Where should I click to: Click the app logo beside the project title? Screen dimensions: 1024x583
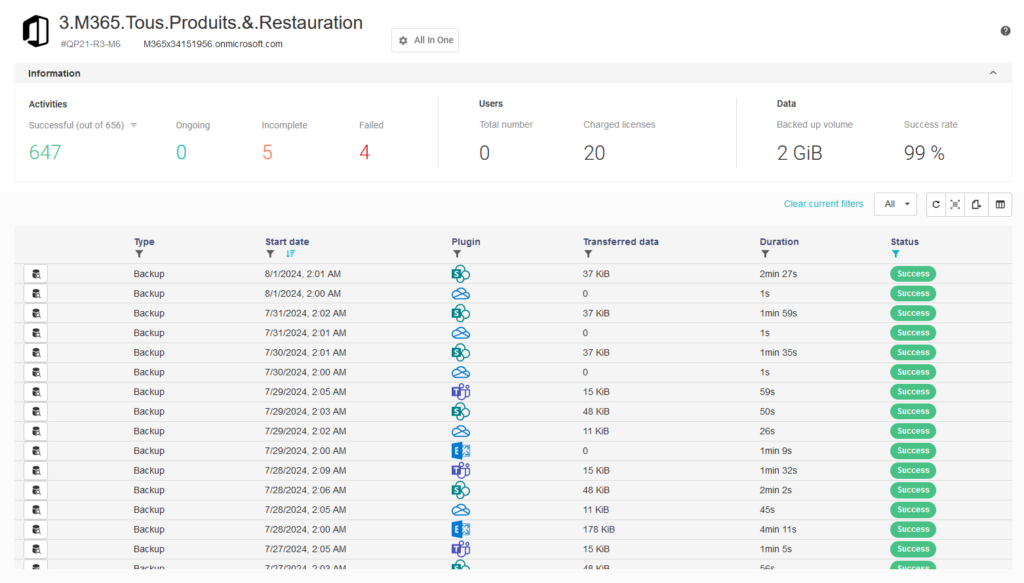[x=36, y=31]
